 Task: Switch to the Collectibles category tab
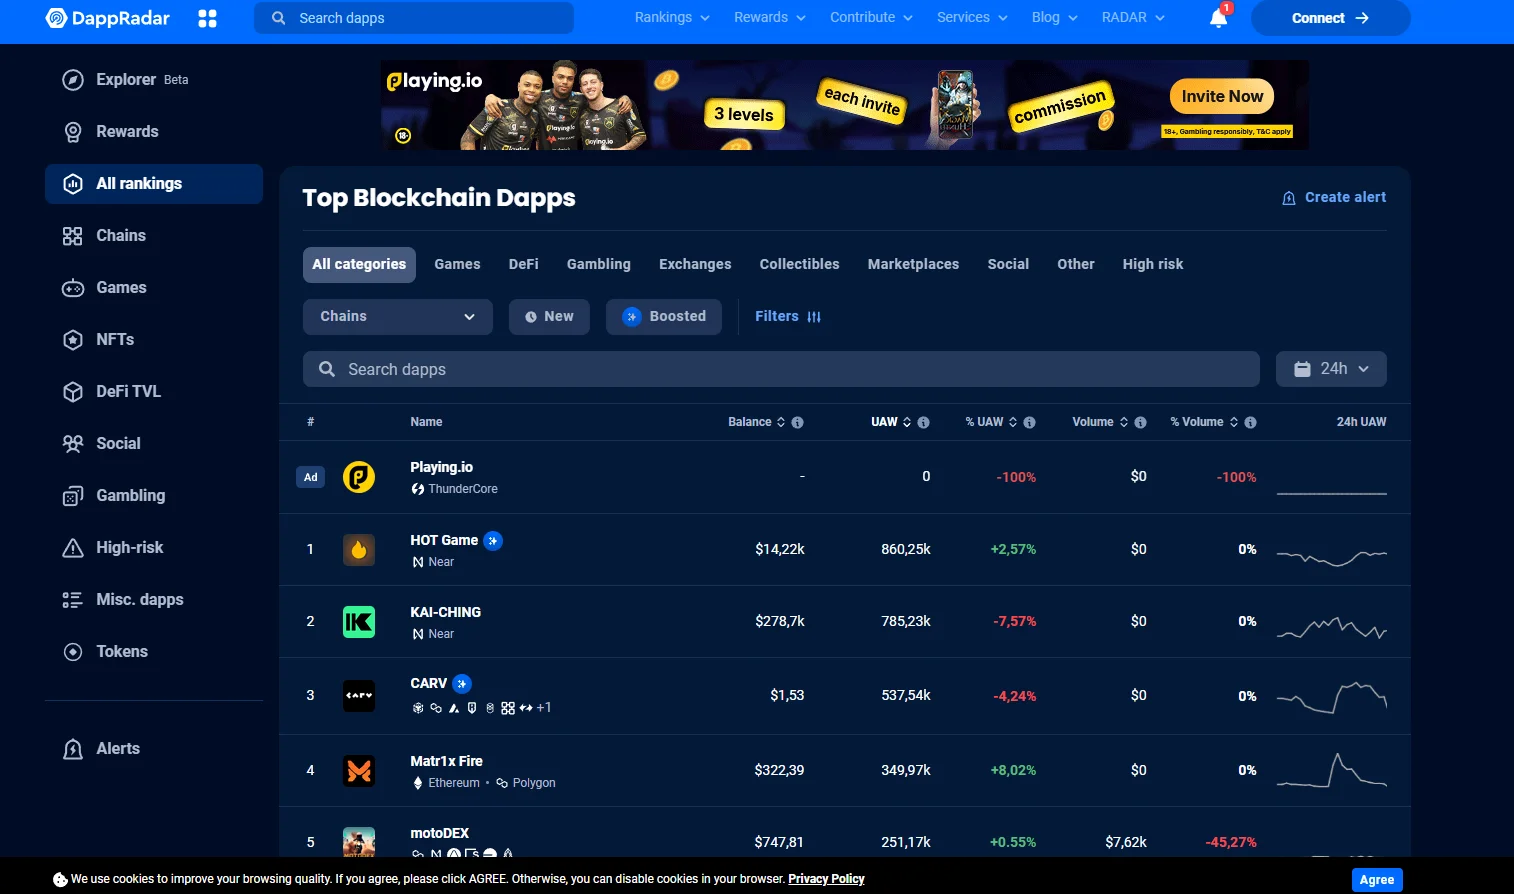[799, 265]
